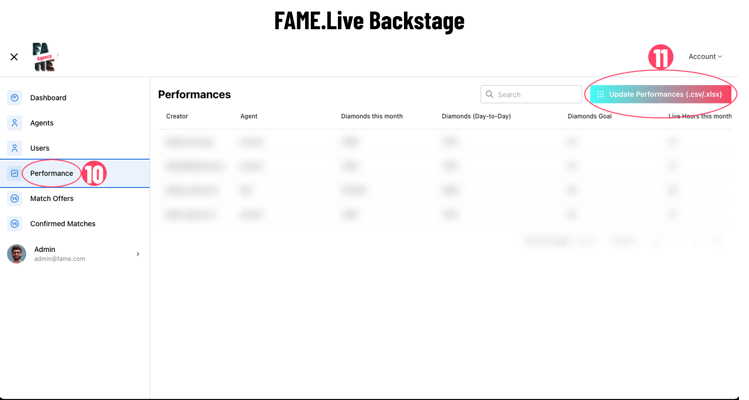The image size is (749, 400).
Task: Go to the Agents page
Action: 42,123
